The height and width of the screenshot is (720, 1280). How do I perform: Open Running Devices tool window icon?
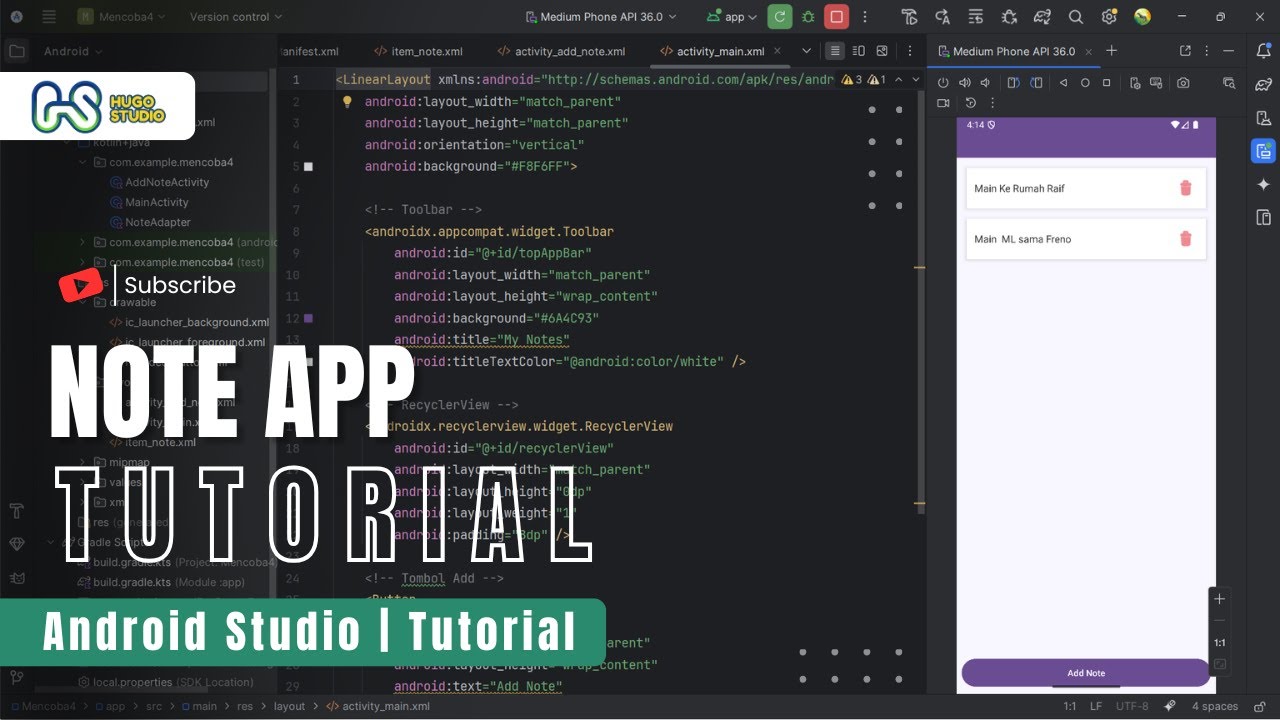click(x=1263, y=151)
